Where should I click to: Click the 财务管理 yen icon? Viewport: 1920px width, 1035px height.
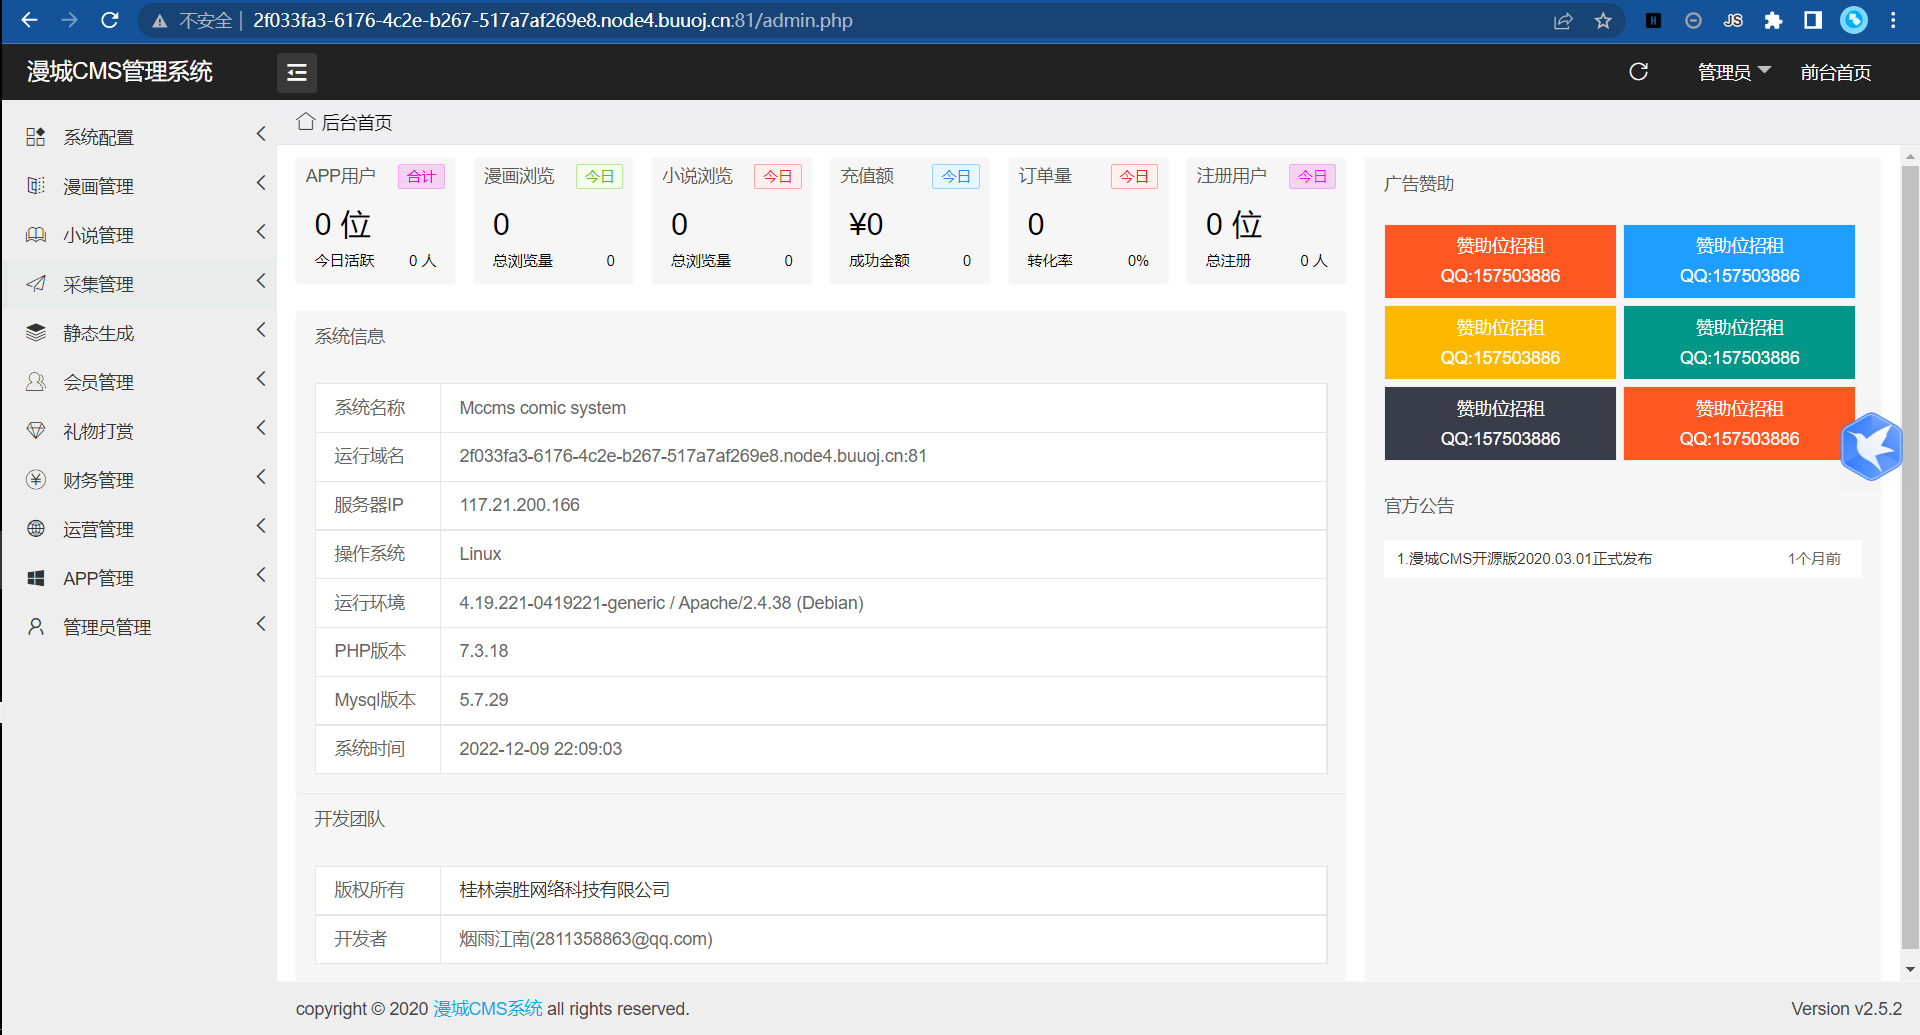tap(36, 480)
